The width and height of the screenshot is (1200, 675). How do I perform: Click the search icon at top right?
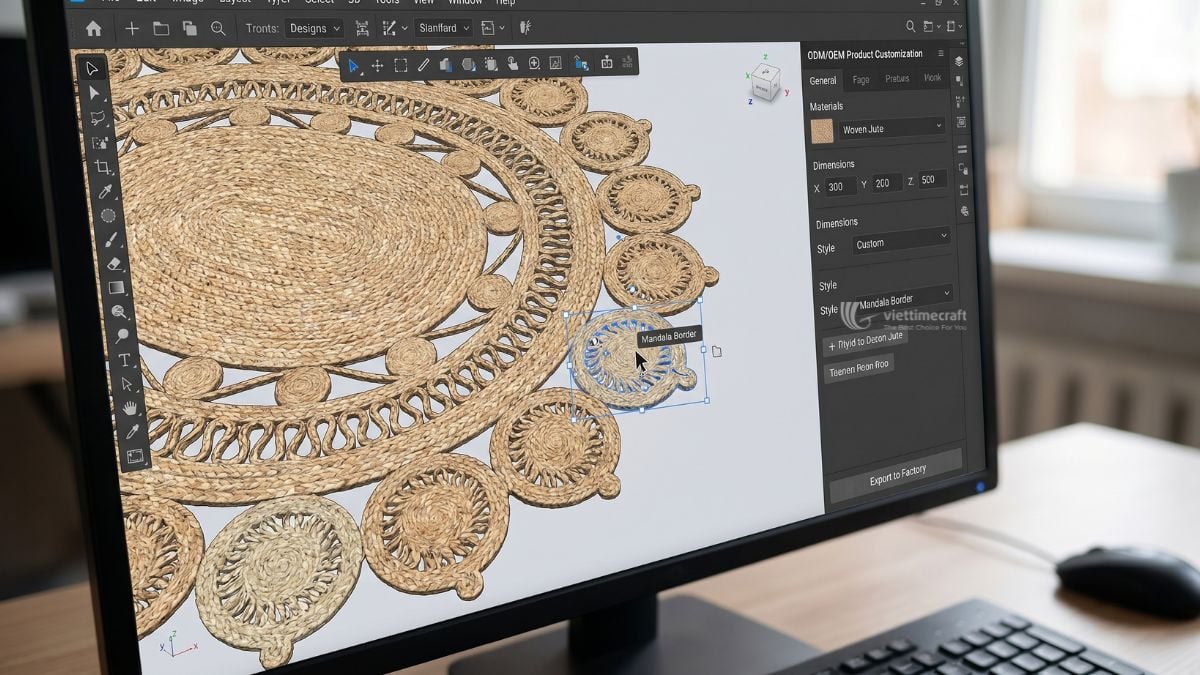point(910,27)
